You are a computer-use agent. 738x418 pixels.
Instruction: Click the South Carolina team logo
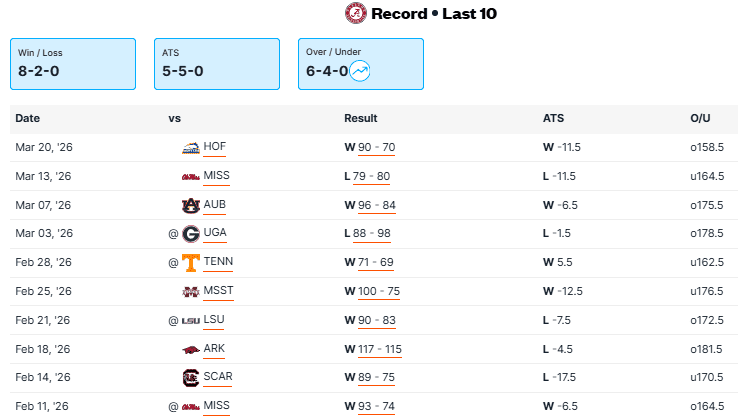click(190, 378)
